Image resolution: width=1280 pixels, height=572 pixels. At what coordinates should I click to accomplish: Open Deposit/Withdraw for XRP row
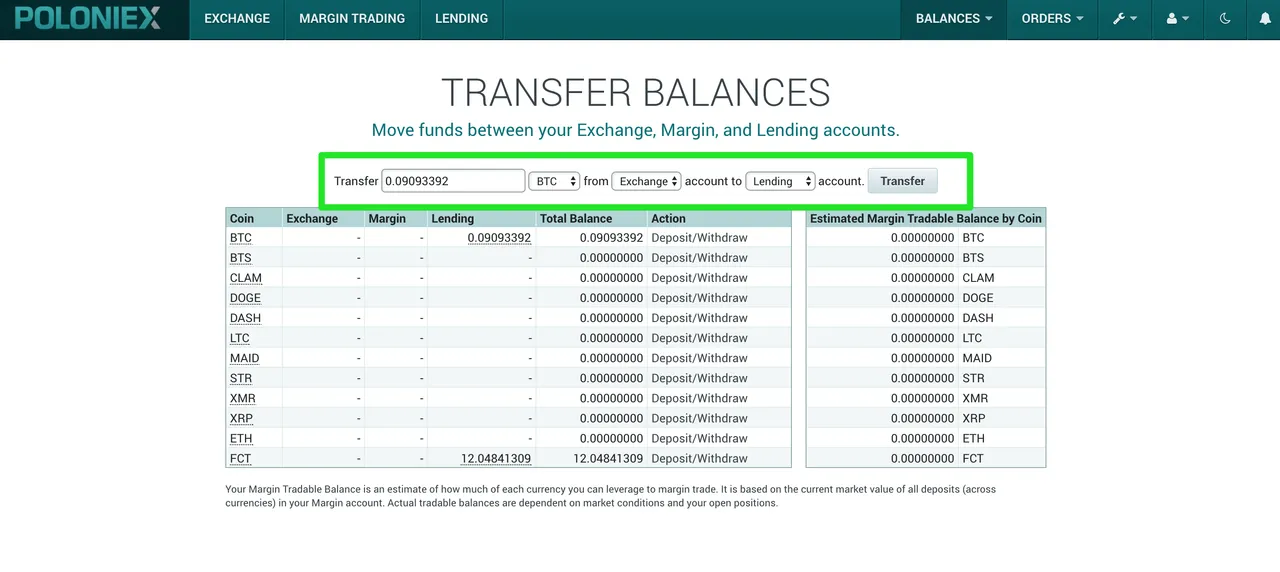(x=699, y=418)
